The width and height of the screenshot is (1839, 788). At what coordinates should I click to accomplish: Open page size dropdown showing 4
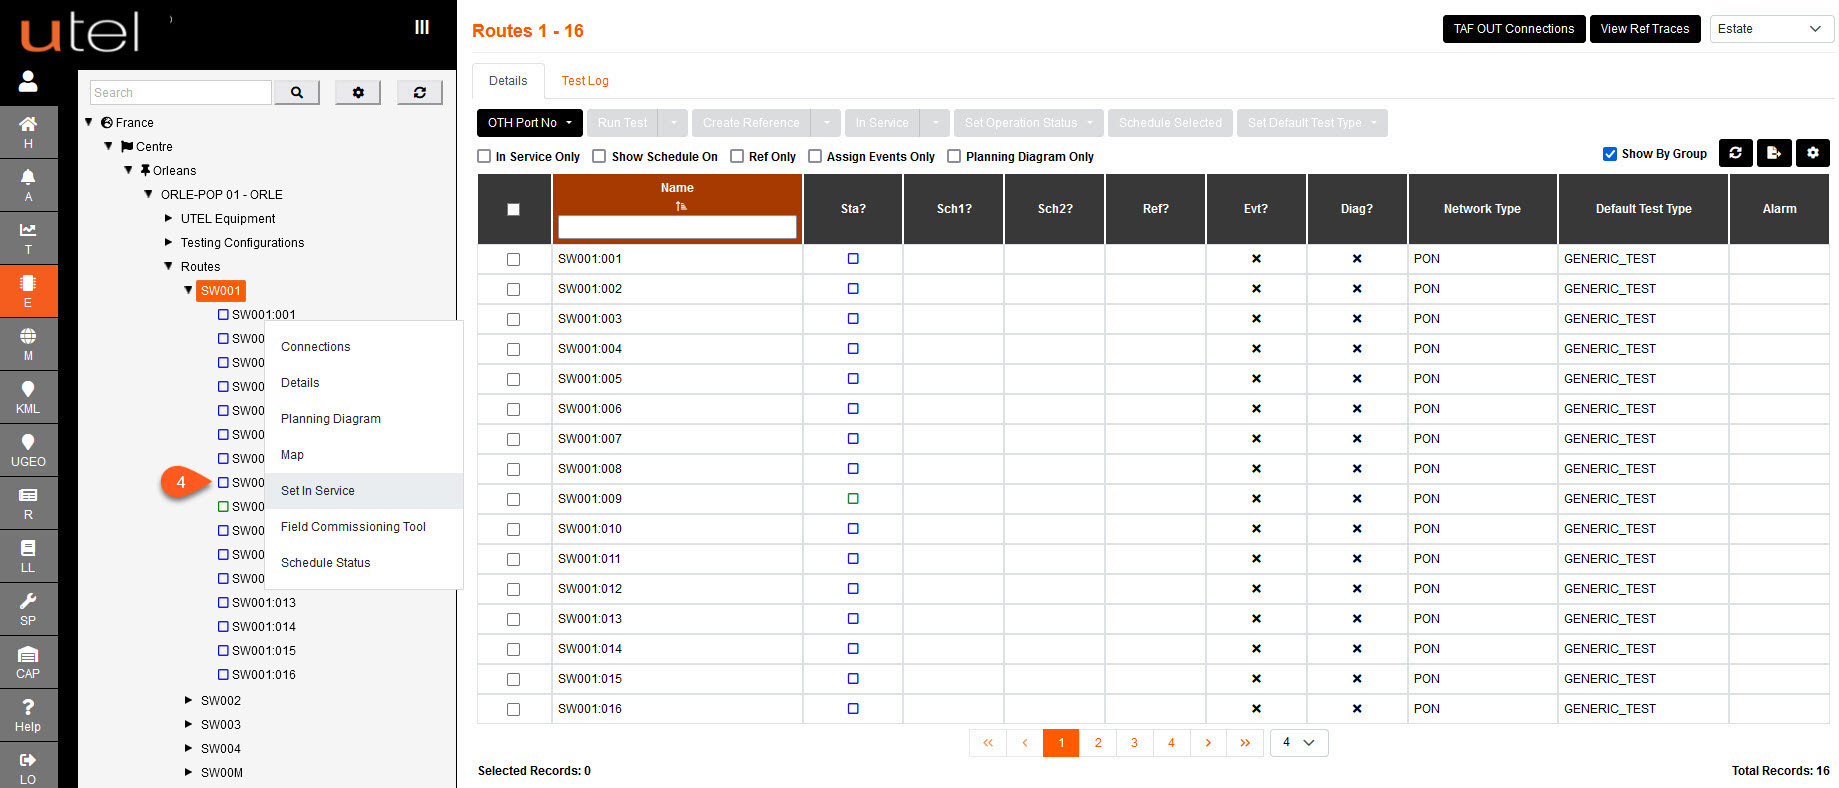click(x=1299, y=742)
